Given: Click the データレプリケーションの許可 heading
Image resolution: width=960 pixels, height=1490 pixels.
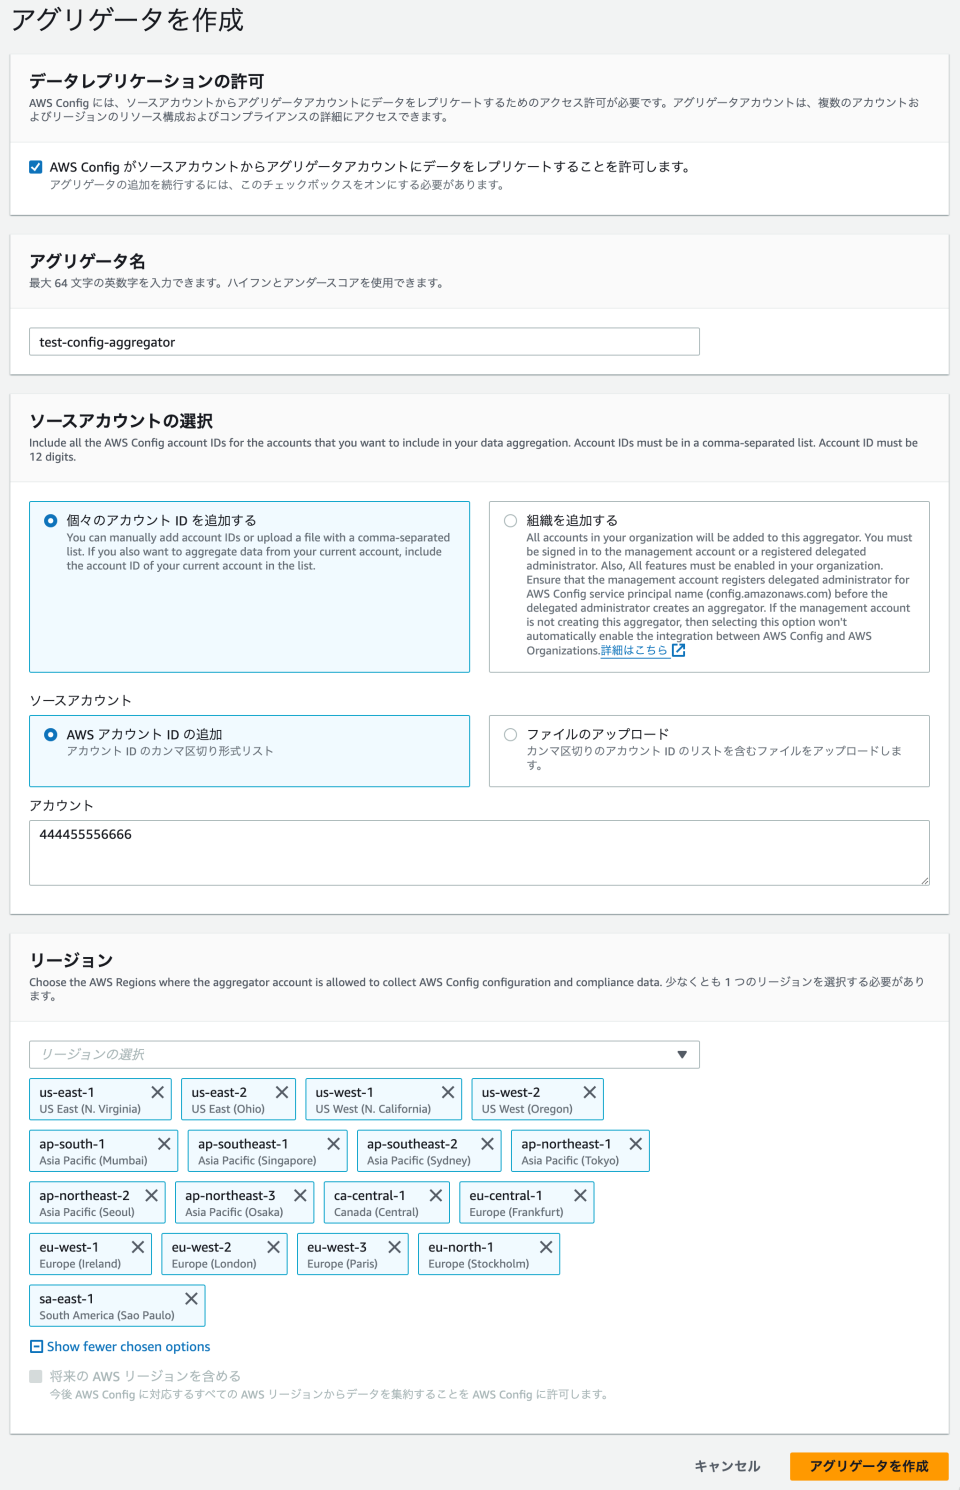Looking at the screenshot, I should point(147,81).
